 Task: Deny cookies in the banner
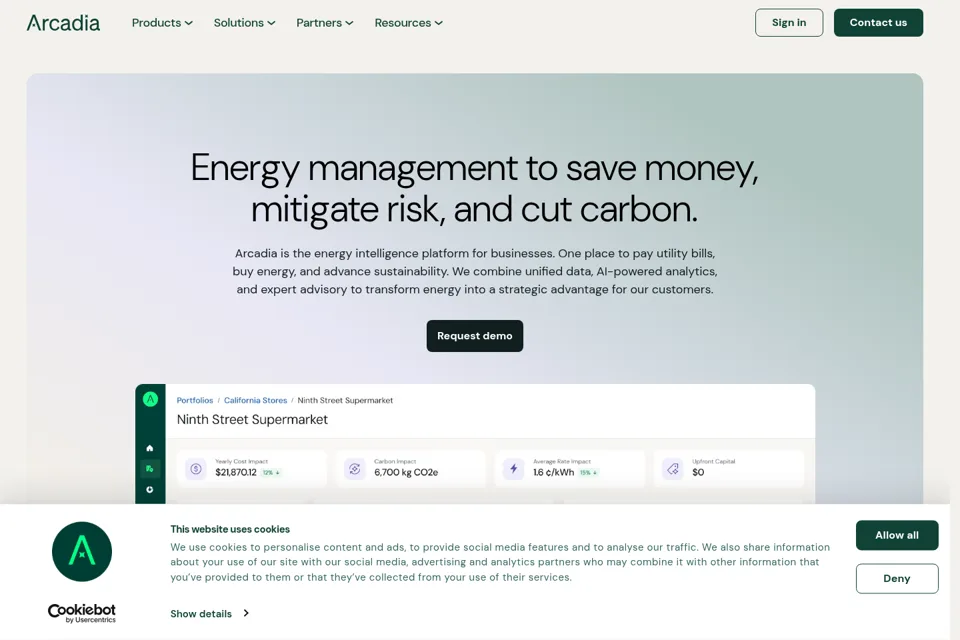pos(897,578)
